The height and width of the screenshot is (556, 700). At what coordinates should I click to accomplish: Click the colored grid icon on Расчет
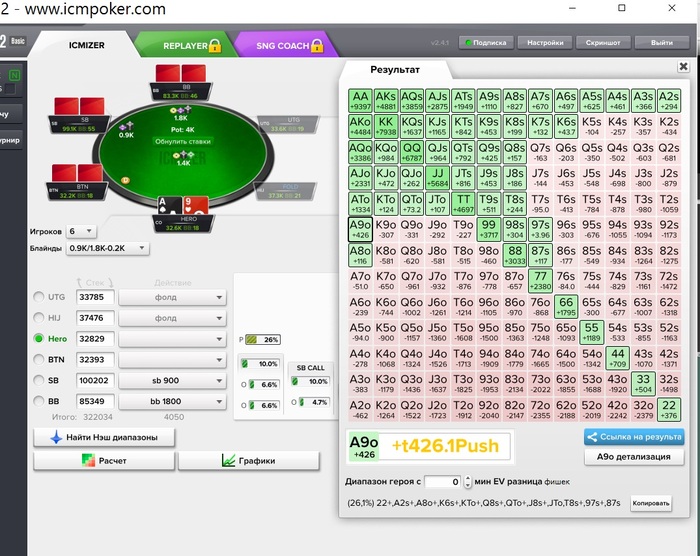(x=88, y=460)
